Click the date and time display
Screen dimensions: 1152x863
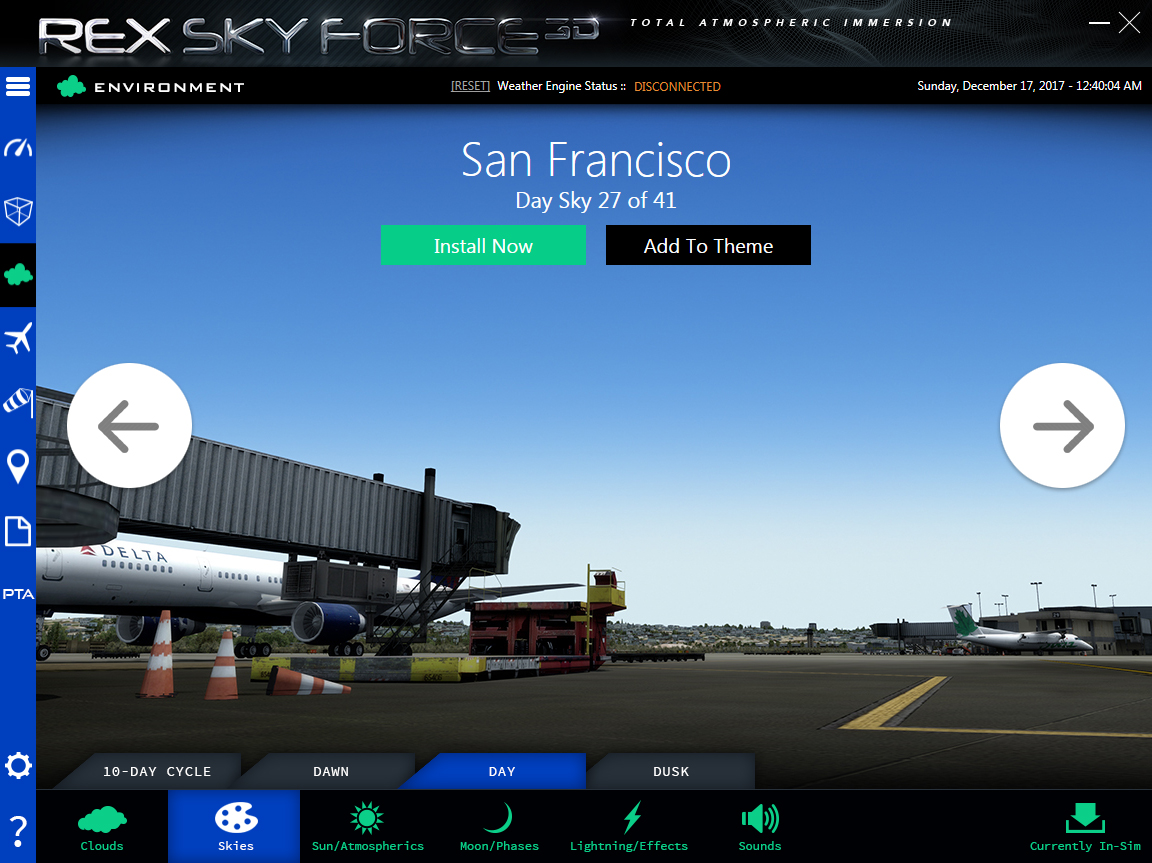point(1029,86)
